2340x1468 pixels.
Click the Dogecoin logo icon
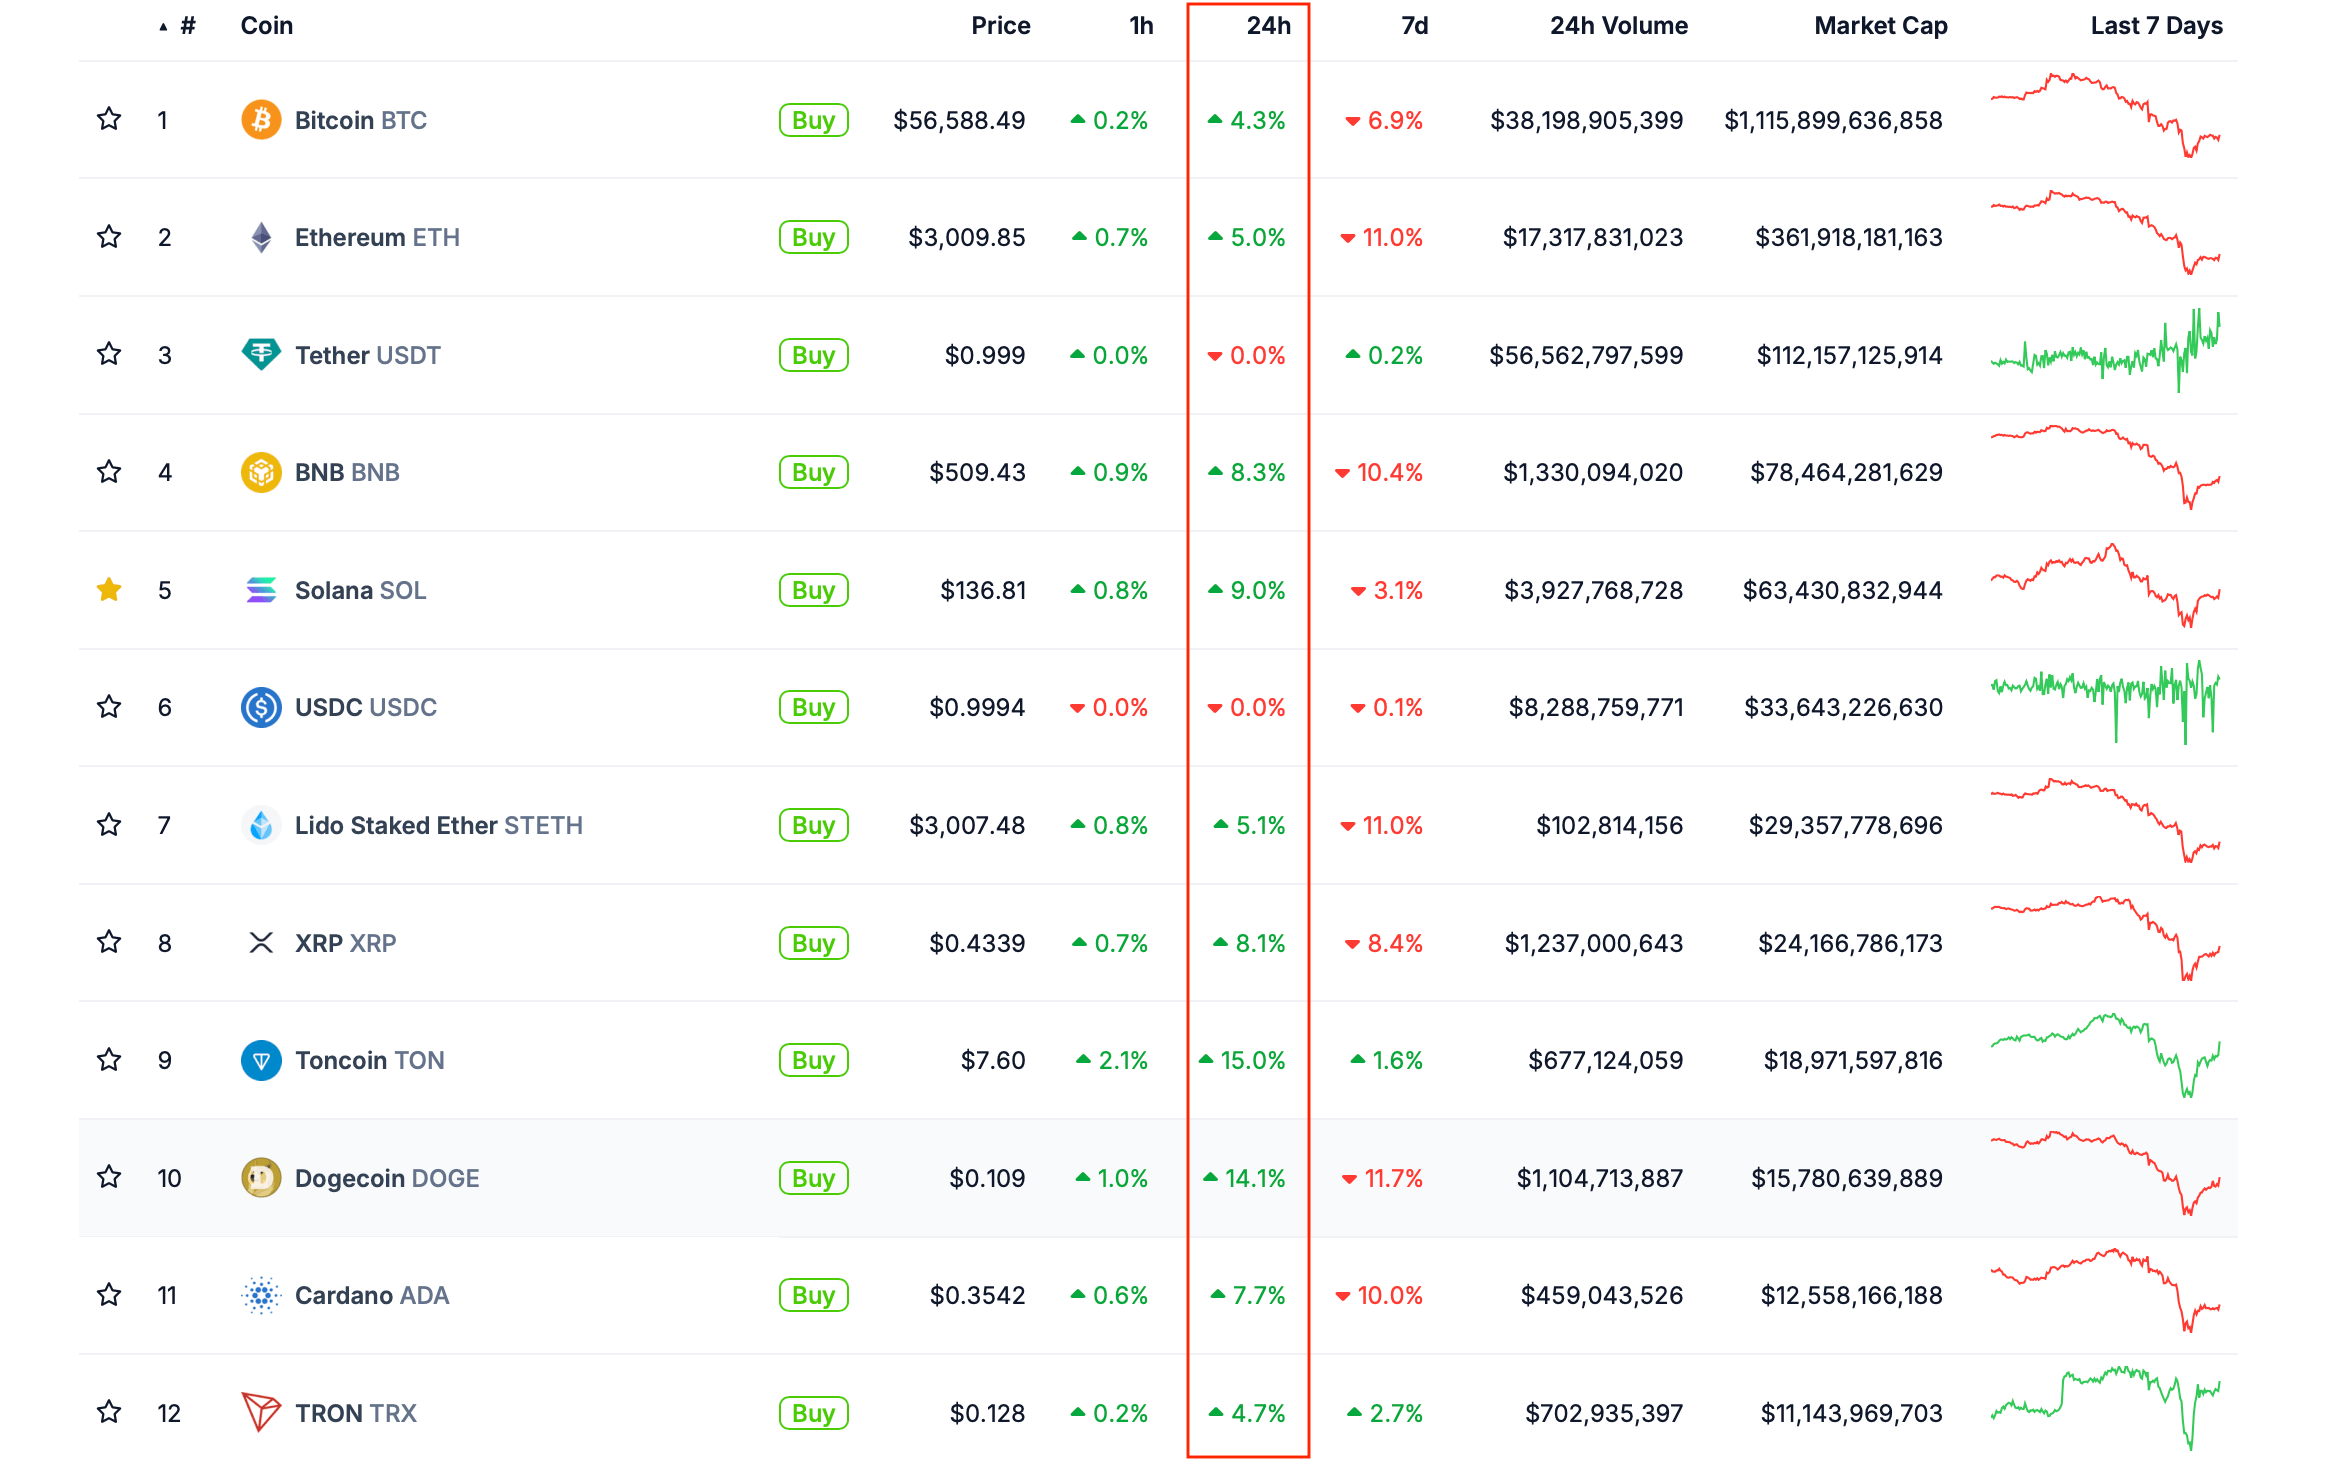[x=261, y=1178]
